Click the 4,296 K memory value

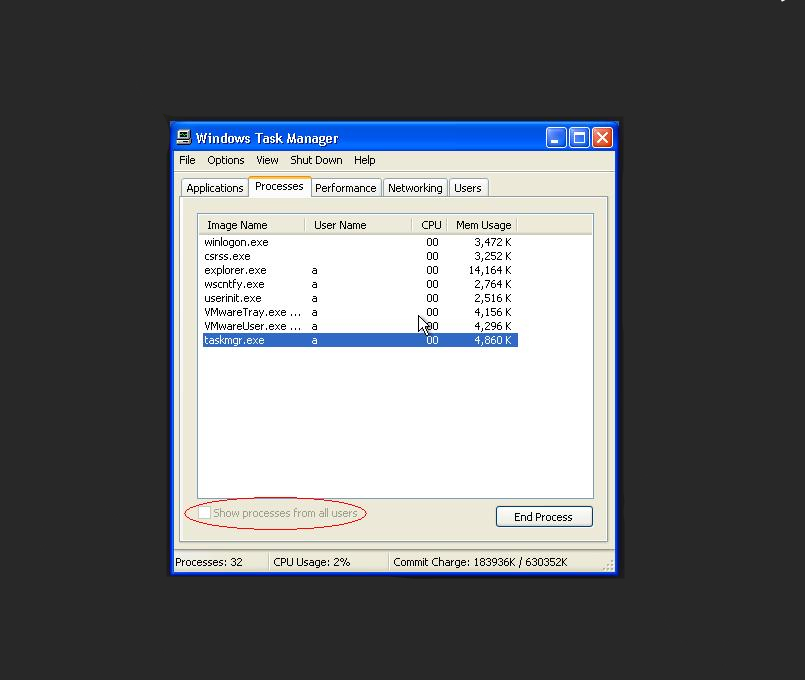[492, 326]
